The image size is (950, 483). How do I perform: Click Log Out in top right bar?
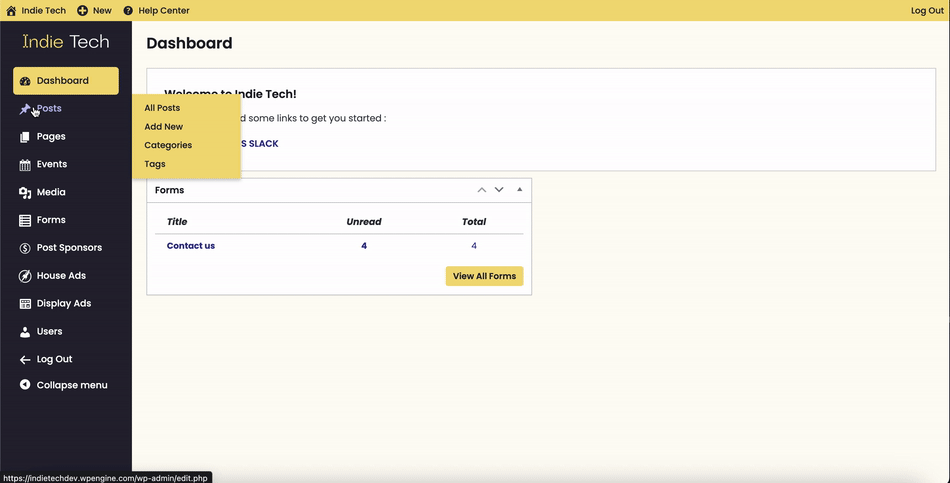point(926,11)
